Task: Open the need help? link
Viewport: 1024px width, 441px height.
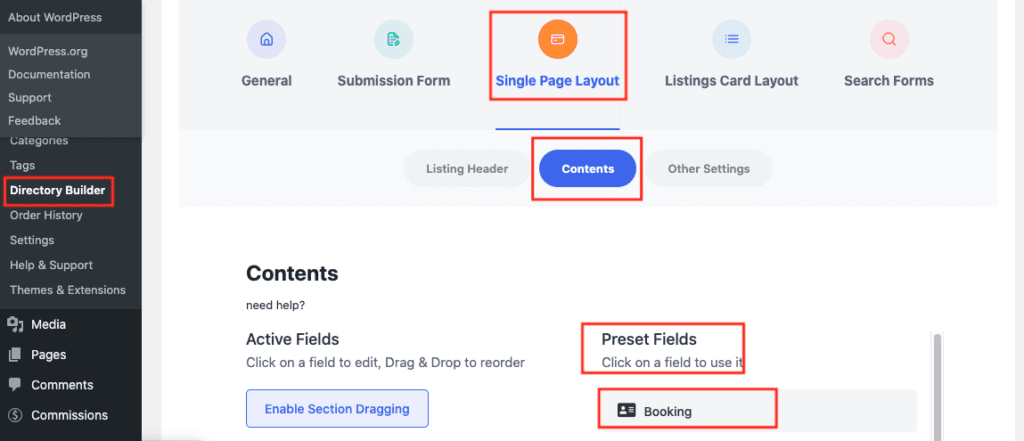Action: coord(276,305)
